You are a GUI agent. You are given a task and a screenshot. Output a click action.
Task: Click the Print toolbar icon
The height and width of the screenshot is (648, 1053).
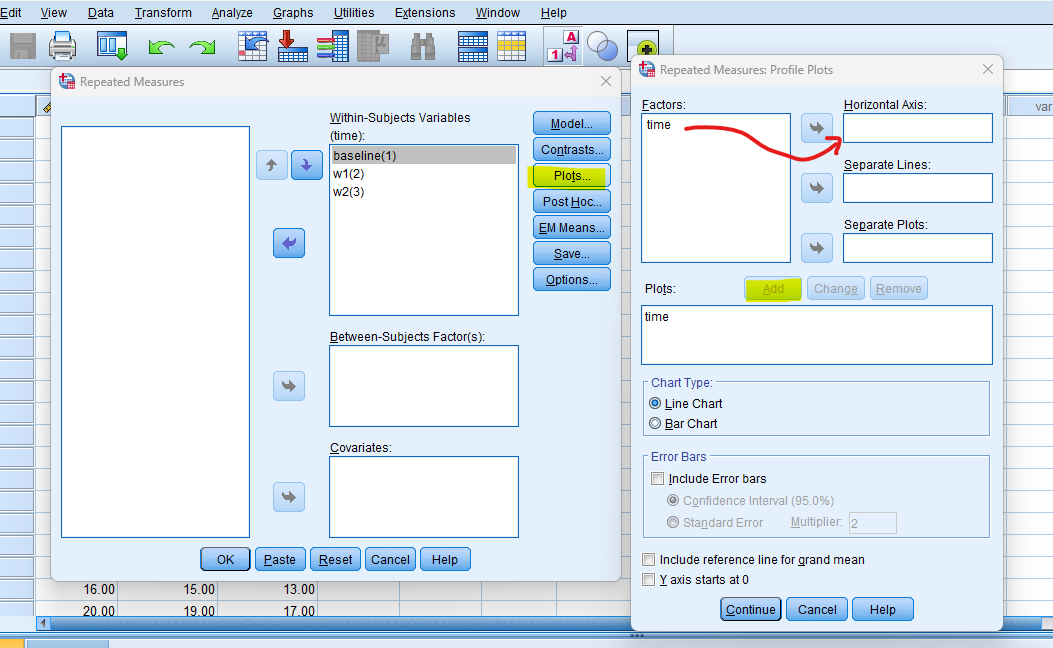(x=63, y=46)
